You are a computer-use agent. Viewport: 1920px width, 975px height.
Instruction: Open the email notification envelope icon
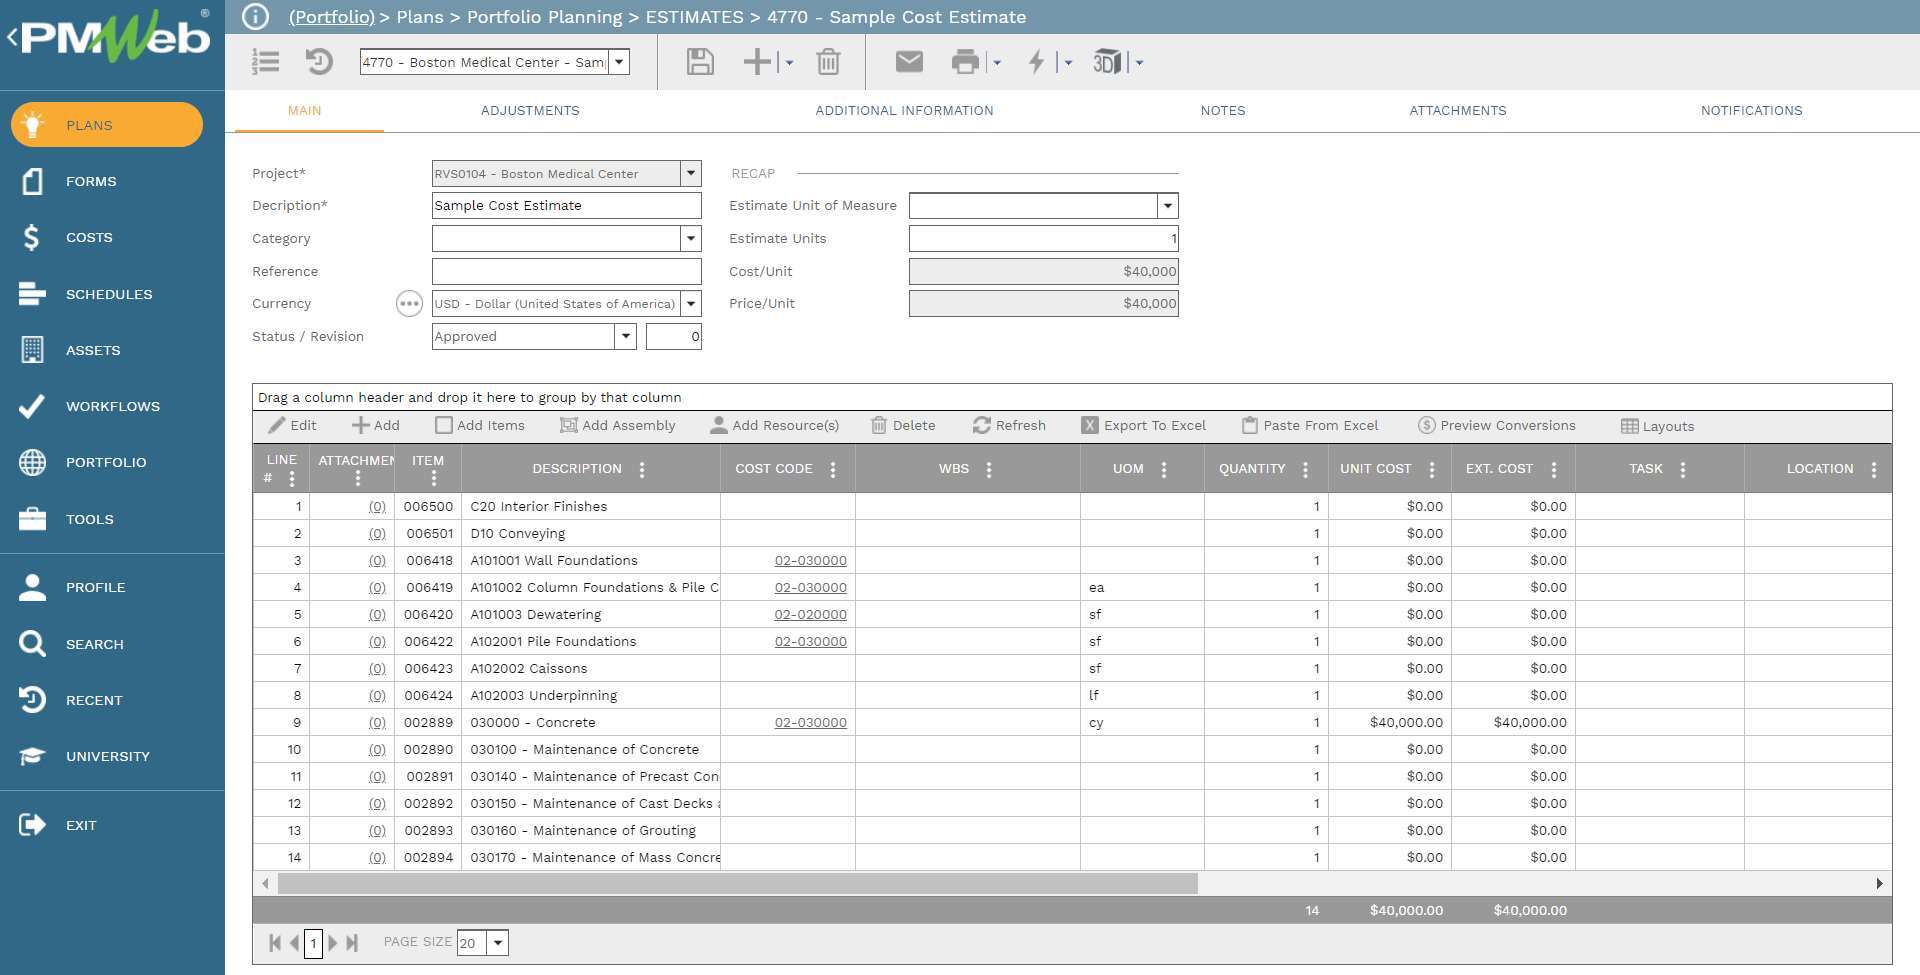908,62
